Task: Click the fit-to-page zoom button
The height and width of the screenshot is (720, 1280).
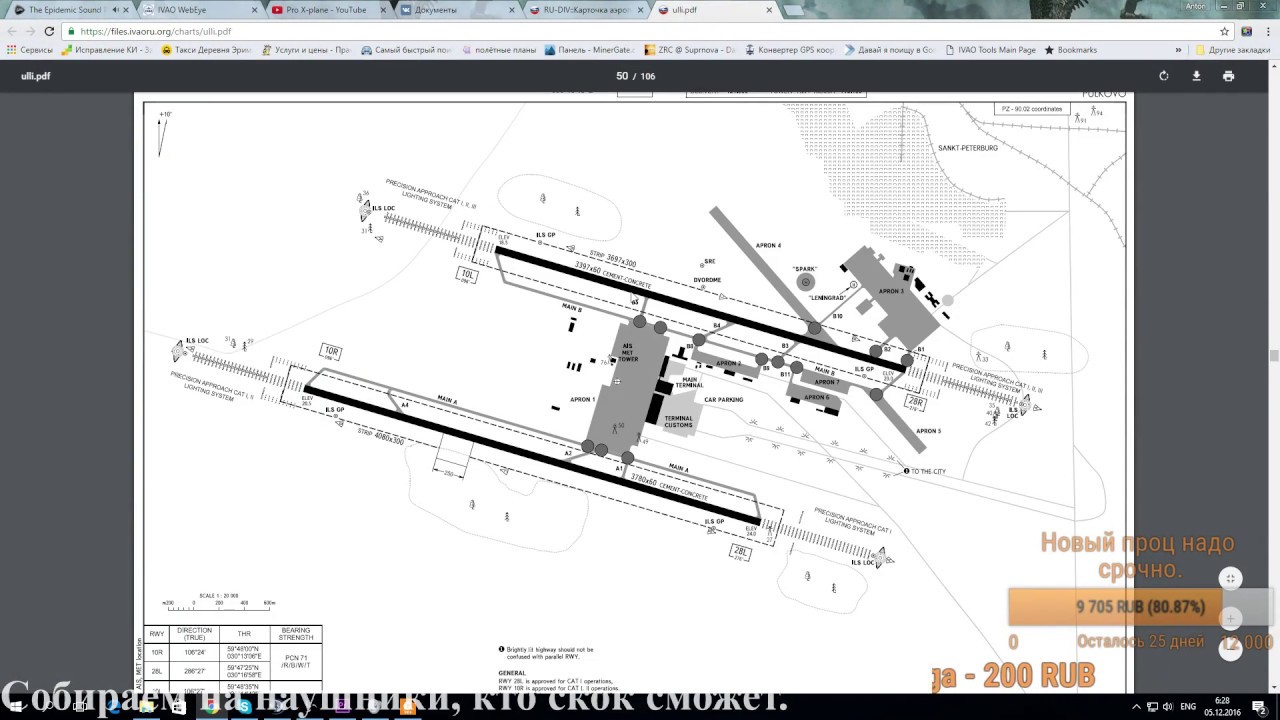Action: point(1231,578)
